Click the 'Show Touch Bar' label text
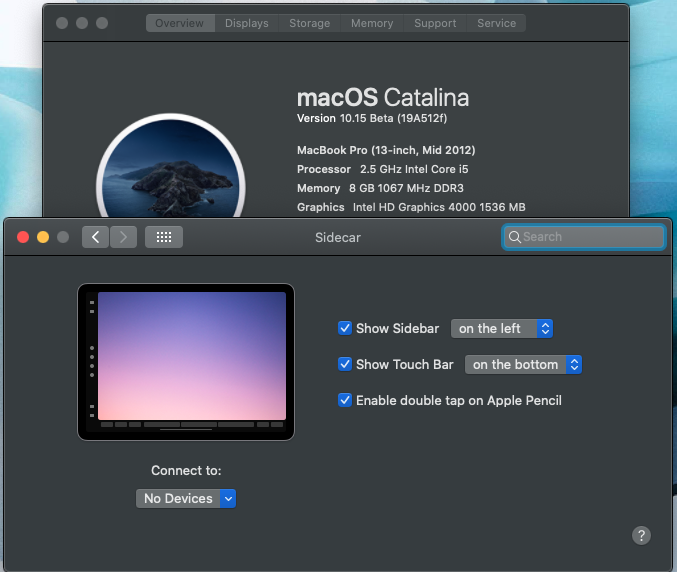Viewport: 677px width, 572px height. [405, 365]
